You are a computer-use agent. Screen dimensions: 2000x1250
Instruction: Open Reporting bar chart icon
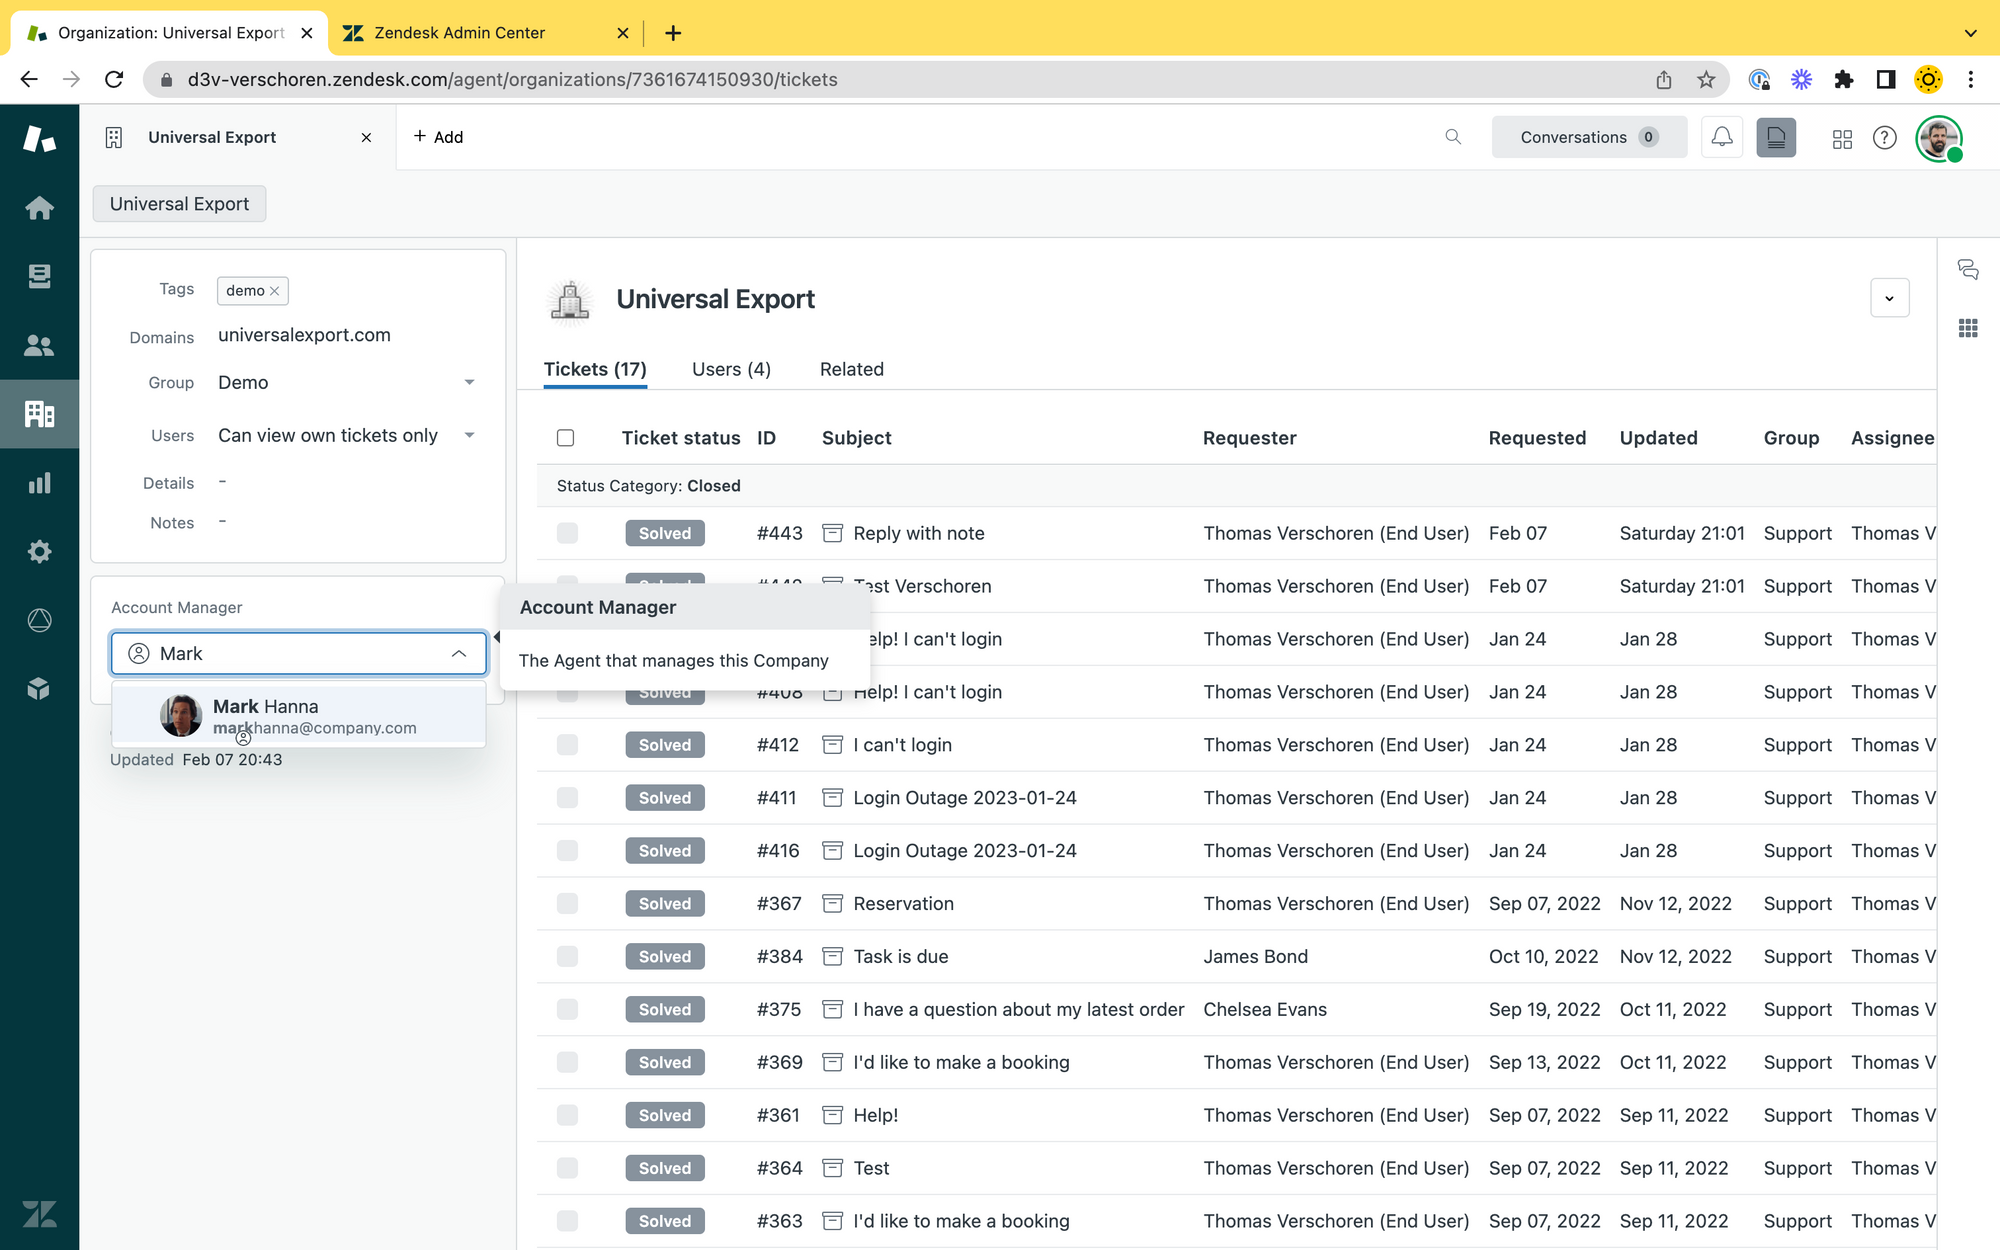[x=39, y=483]
